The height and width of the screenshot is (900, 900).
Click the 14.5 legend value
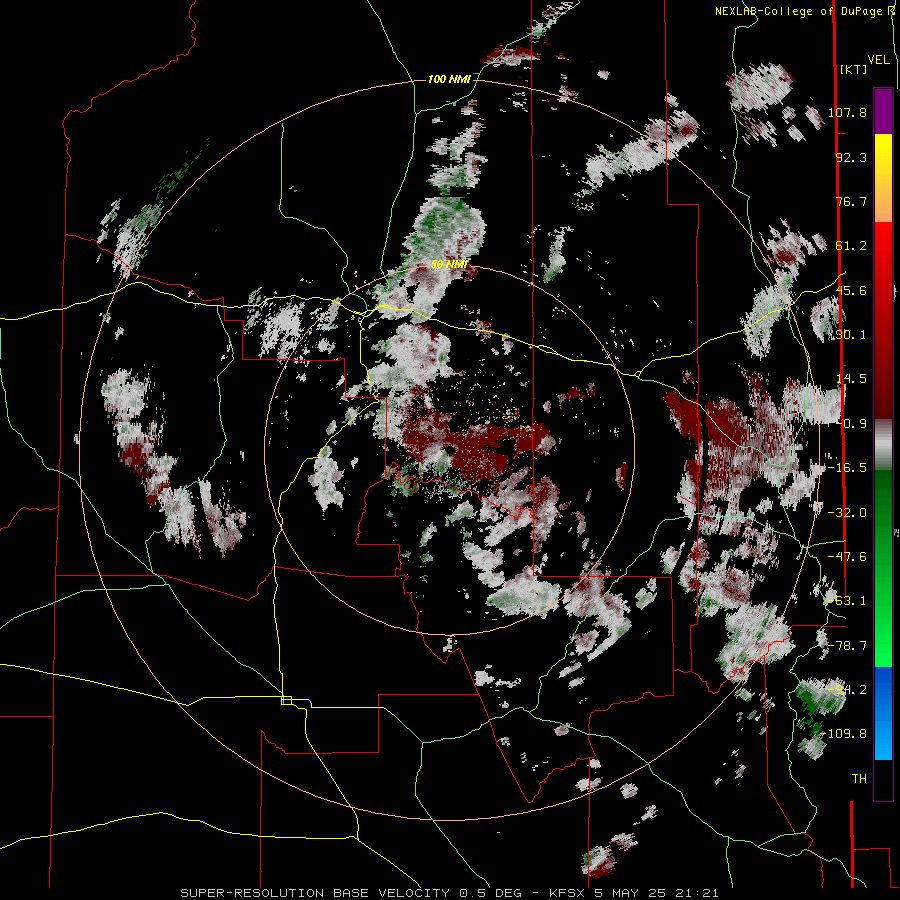[851, 379]
